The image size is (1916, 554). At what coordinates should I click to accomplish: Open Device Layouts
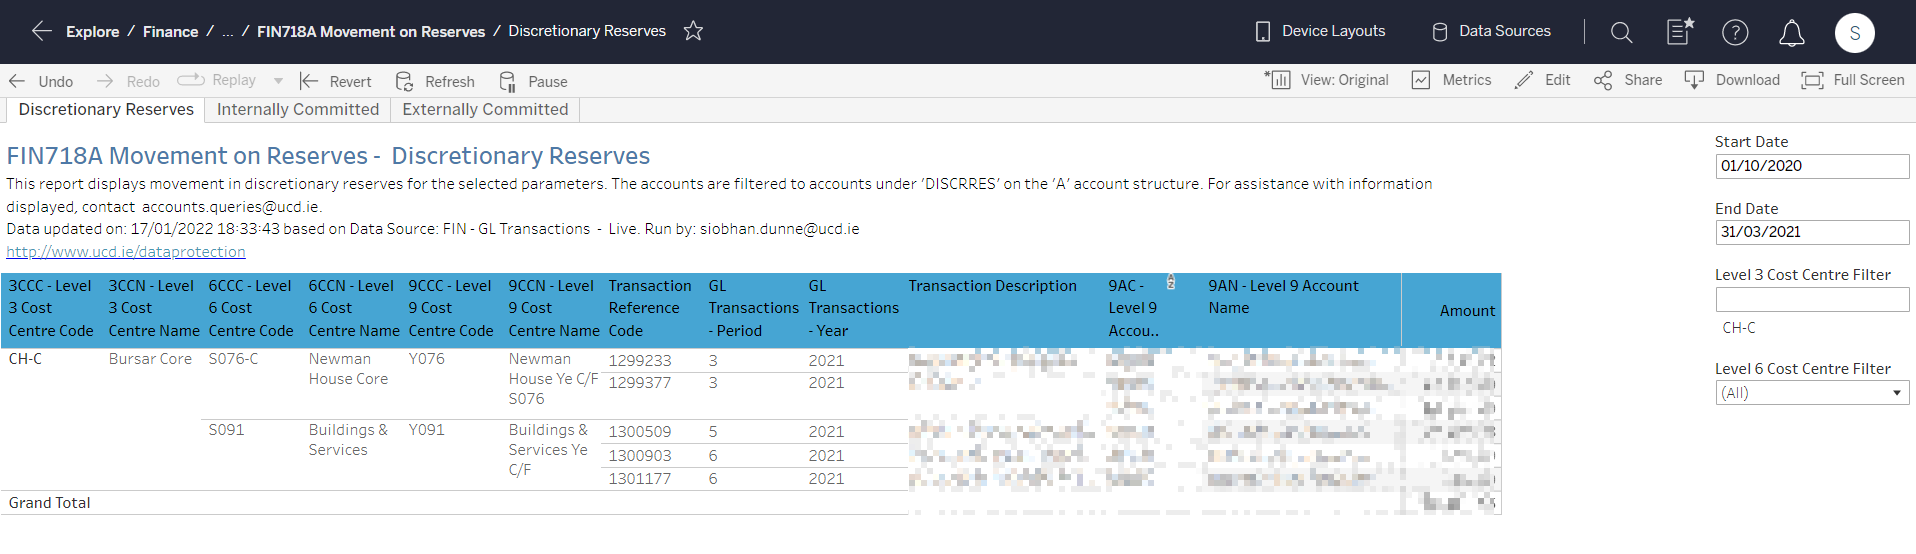[x=1320, y=31]
